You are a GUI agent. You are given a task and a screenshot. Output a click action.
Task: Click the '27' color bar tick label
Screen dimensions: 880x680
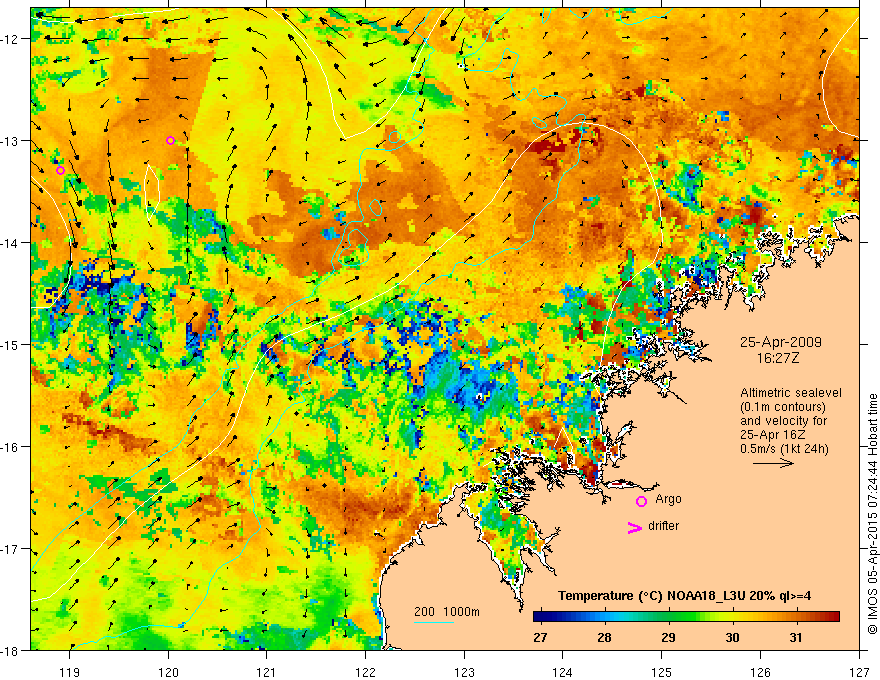pyautogui.click(x=540, y=637)
